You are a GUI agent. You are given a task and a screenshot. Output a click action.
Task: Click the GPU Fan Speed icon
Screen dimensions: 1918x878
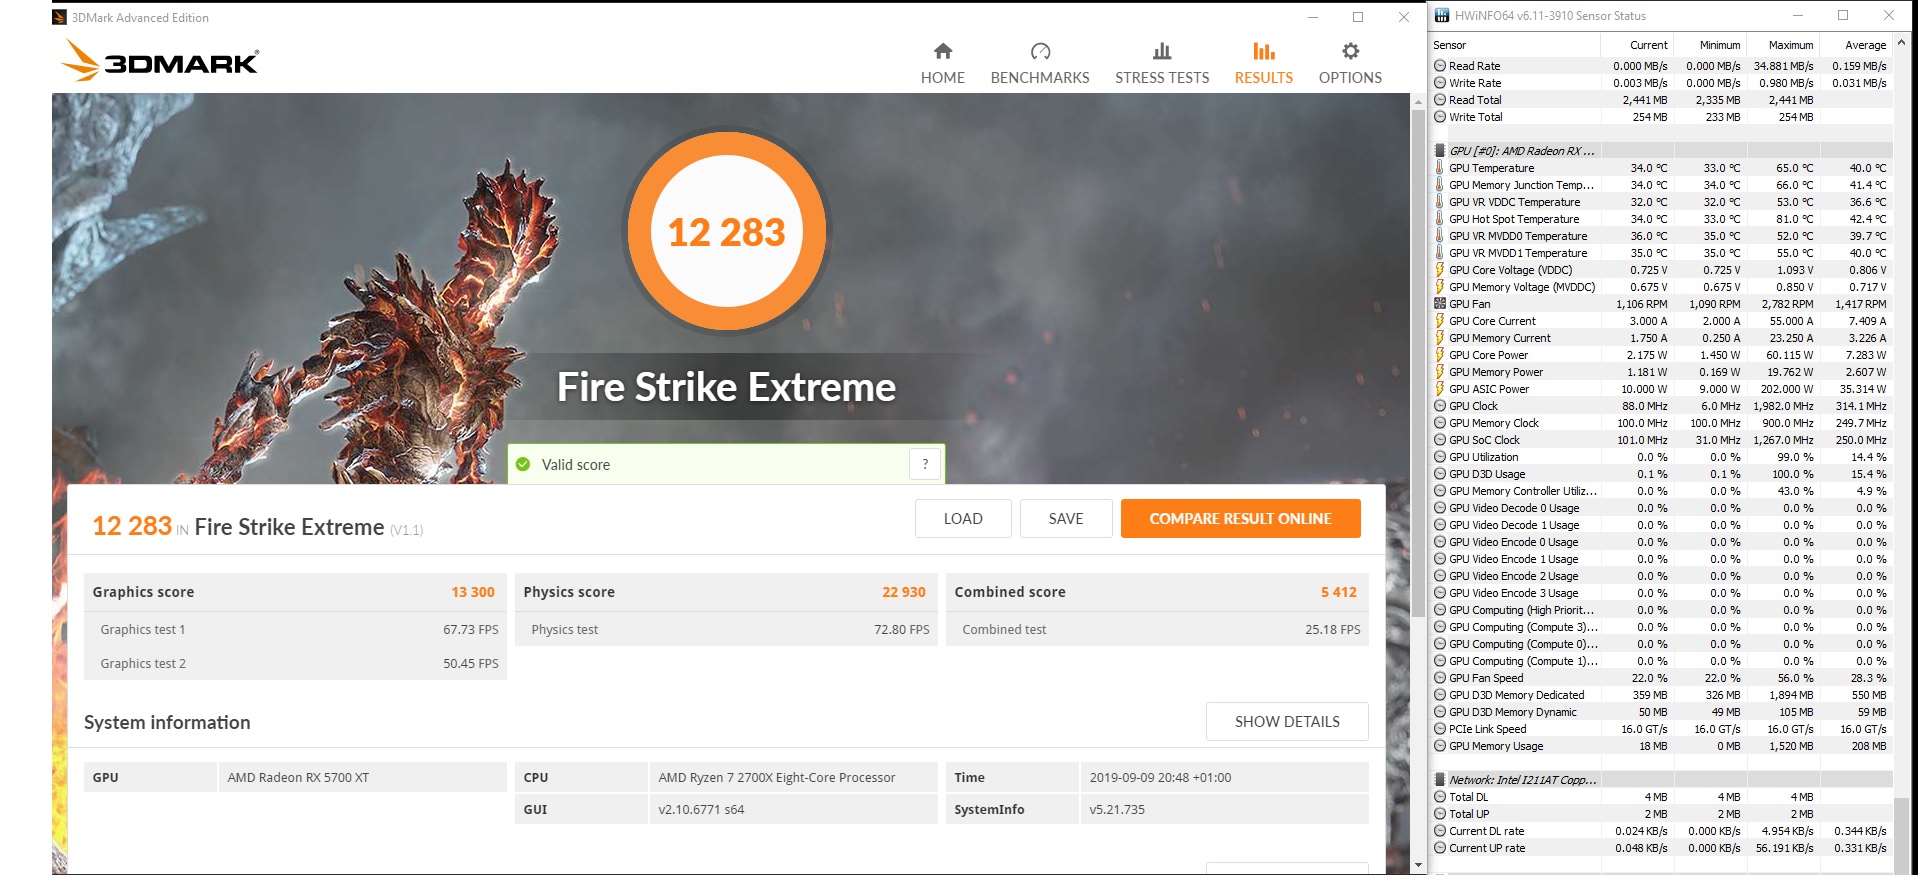pyautogui.click(x=1440, y=678)
